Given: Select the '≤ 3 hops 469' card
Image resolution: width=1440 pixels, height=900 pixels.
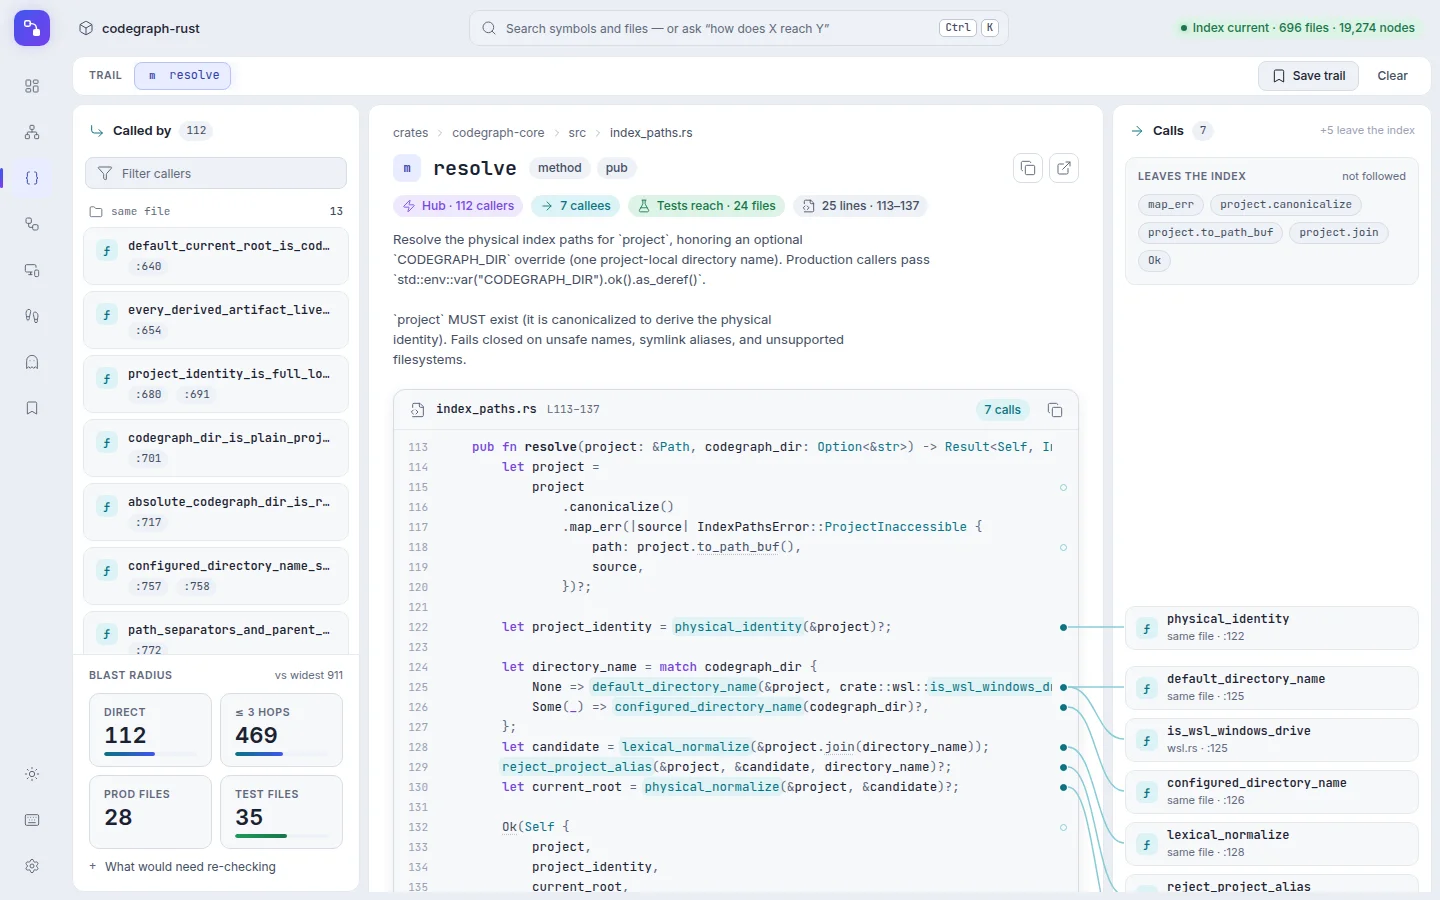Looking at the screenshot, I should (x=281, y=730).
